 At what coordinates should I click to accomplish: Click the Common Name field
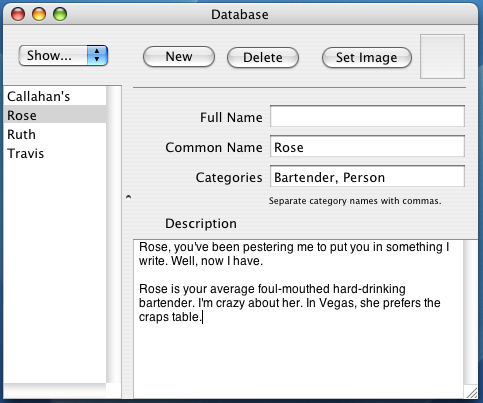pyautogui.click(x=367, y=146)
